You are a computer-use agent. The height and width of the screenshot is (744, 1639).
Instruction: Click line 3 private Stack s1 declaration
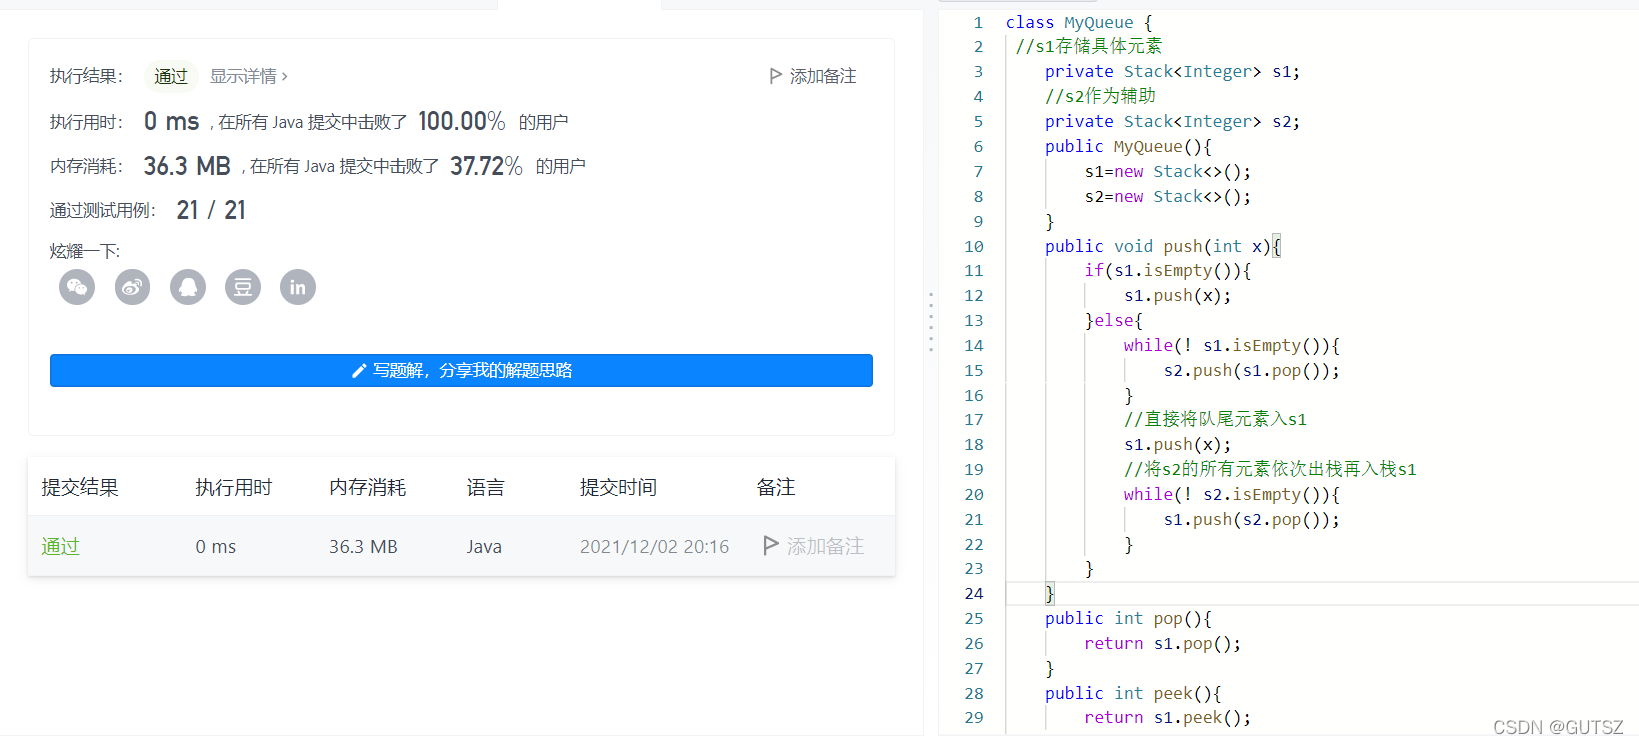(1172, 71)
